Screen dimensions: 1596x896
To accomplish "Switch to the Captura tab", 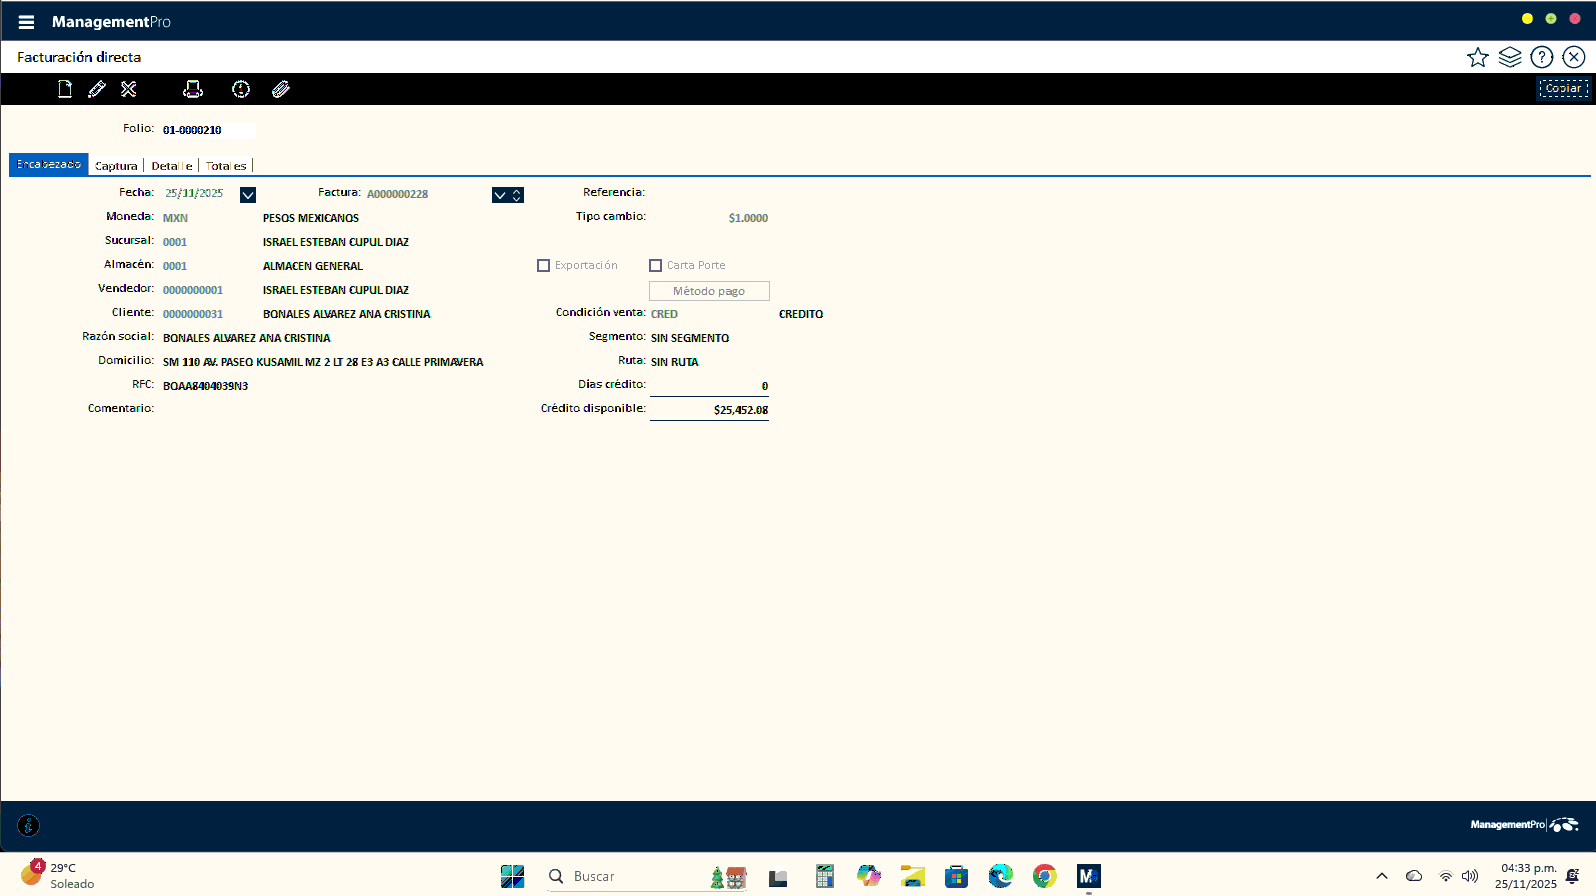I will [116, 166].
